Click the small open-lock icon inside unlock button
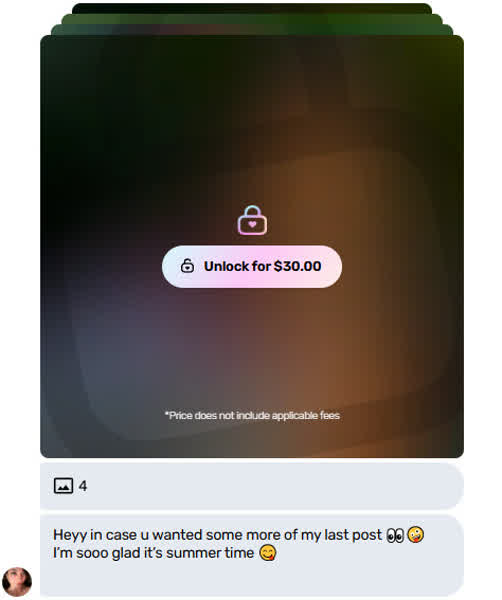502x600 pixels. [187, 266]
